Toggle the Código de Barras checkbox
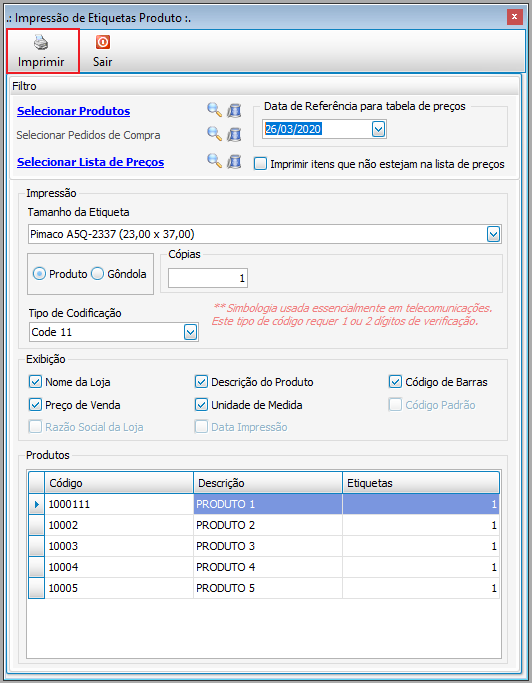Viewport: 532px width, 683px height. 395,382
